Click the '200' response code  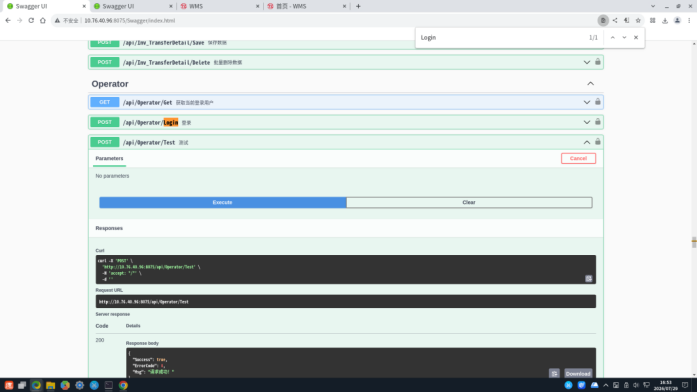(100, 340)
